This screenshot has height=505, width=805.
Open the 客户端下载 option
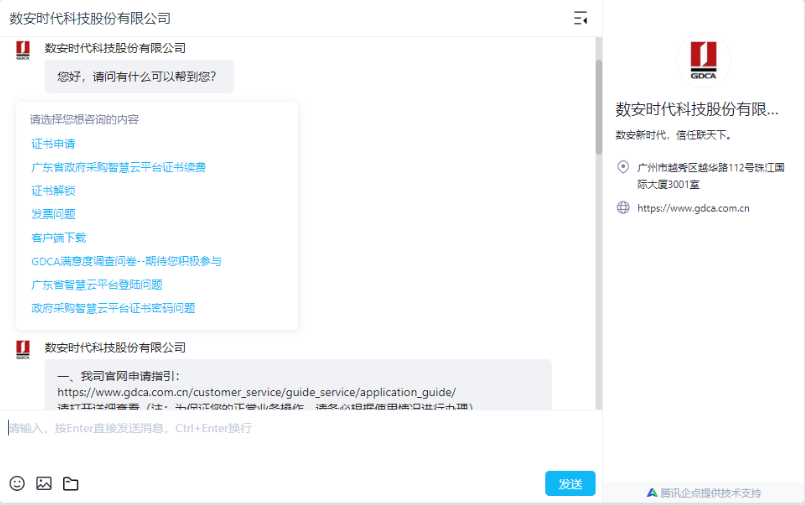(59, 238)
